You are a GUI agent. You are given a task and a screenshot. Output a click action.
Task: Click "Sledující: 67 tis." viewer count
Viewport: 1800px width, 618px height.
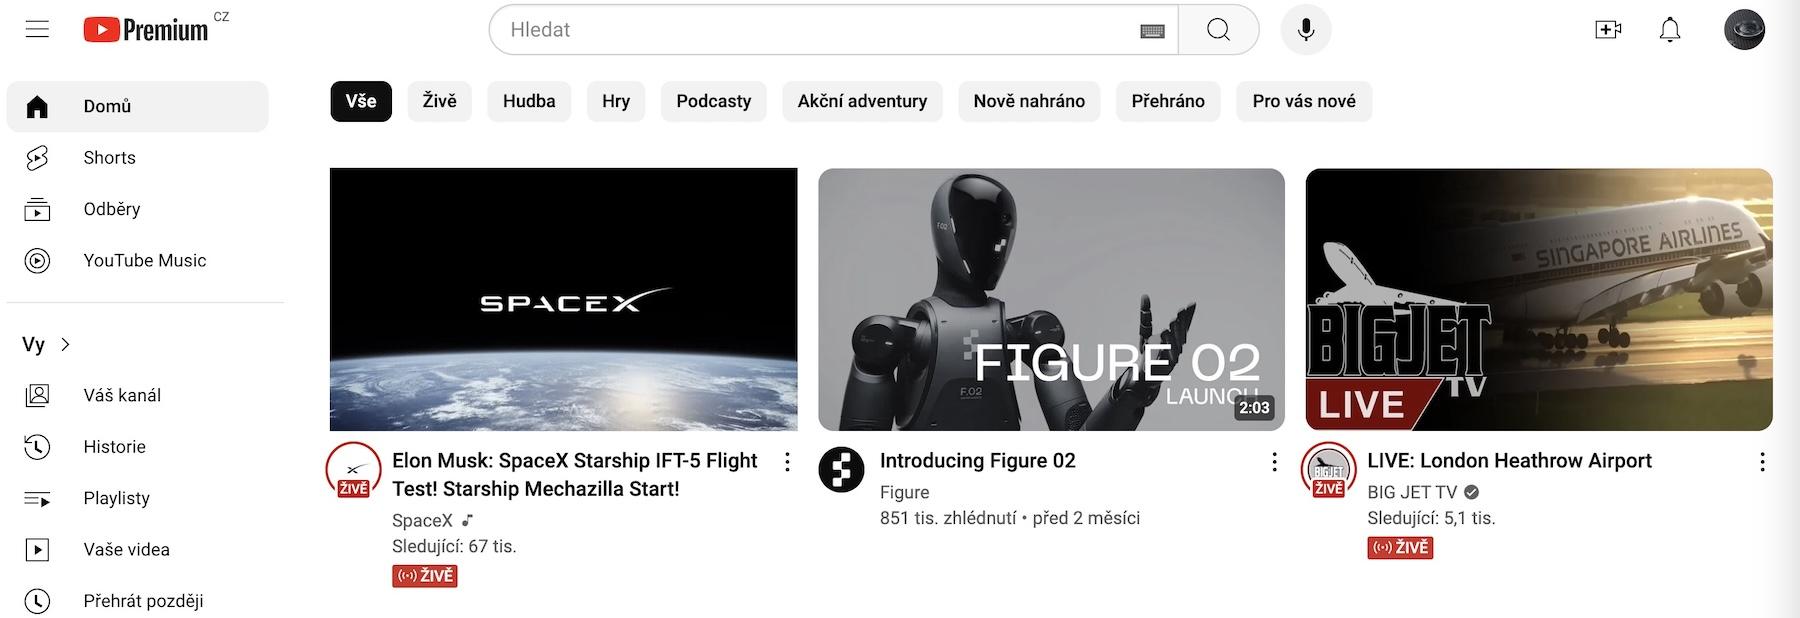tap(454, 546)
